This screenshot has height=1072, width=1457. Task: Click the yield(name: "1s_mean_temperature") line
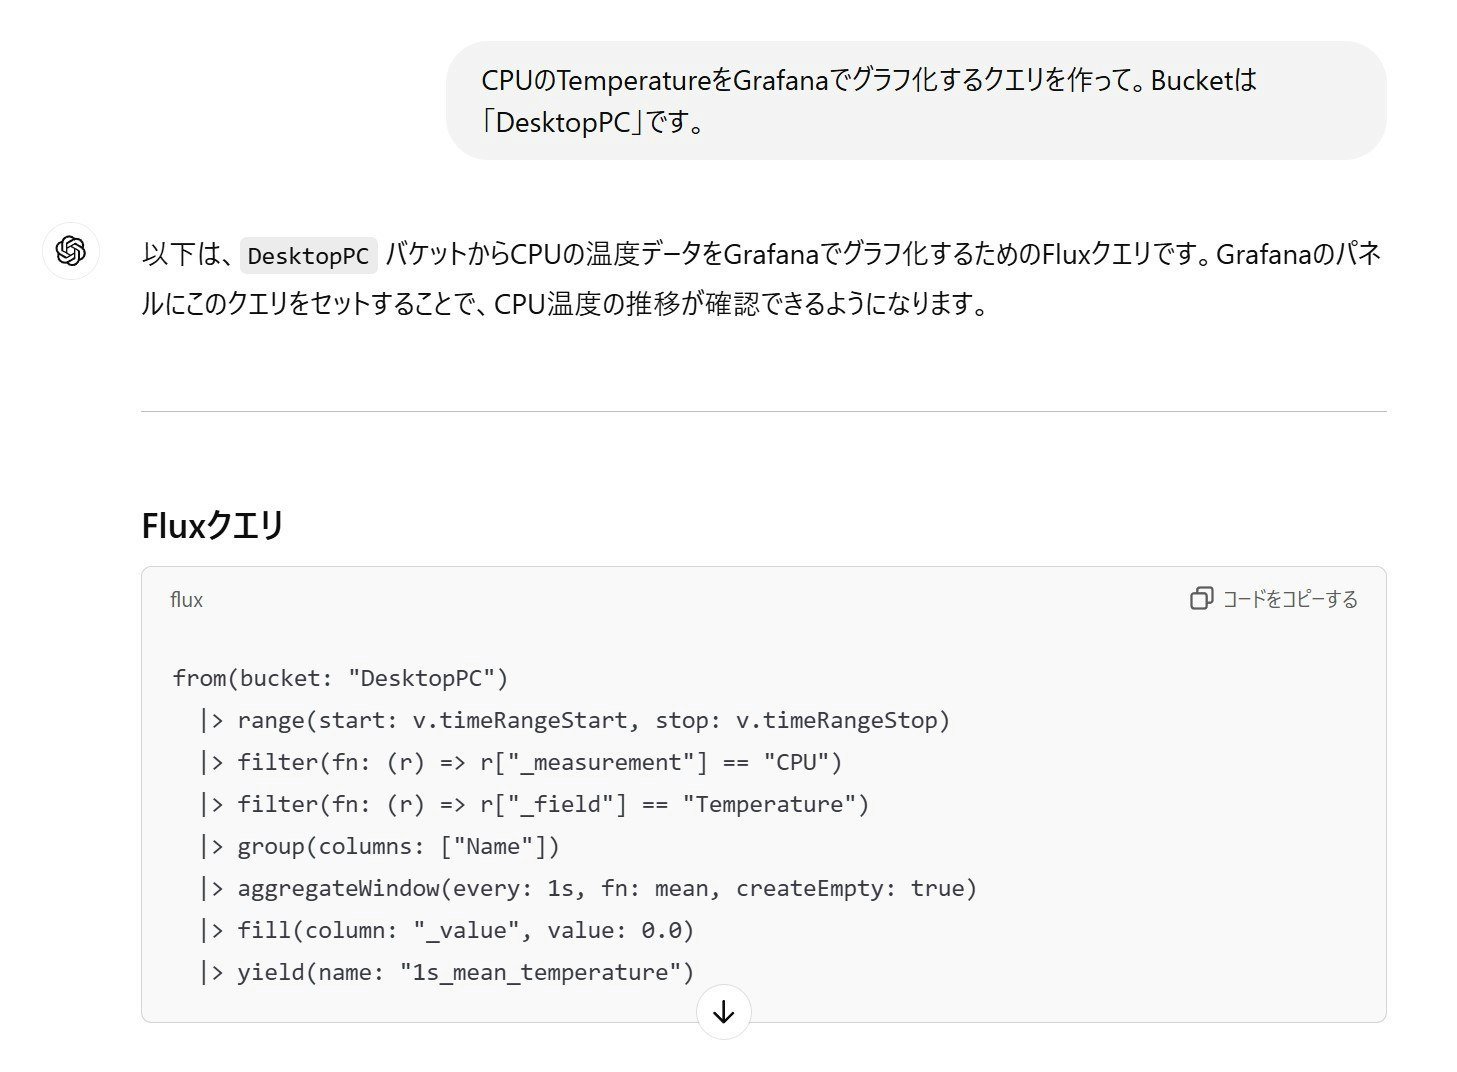(446, 972)
